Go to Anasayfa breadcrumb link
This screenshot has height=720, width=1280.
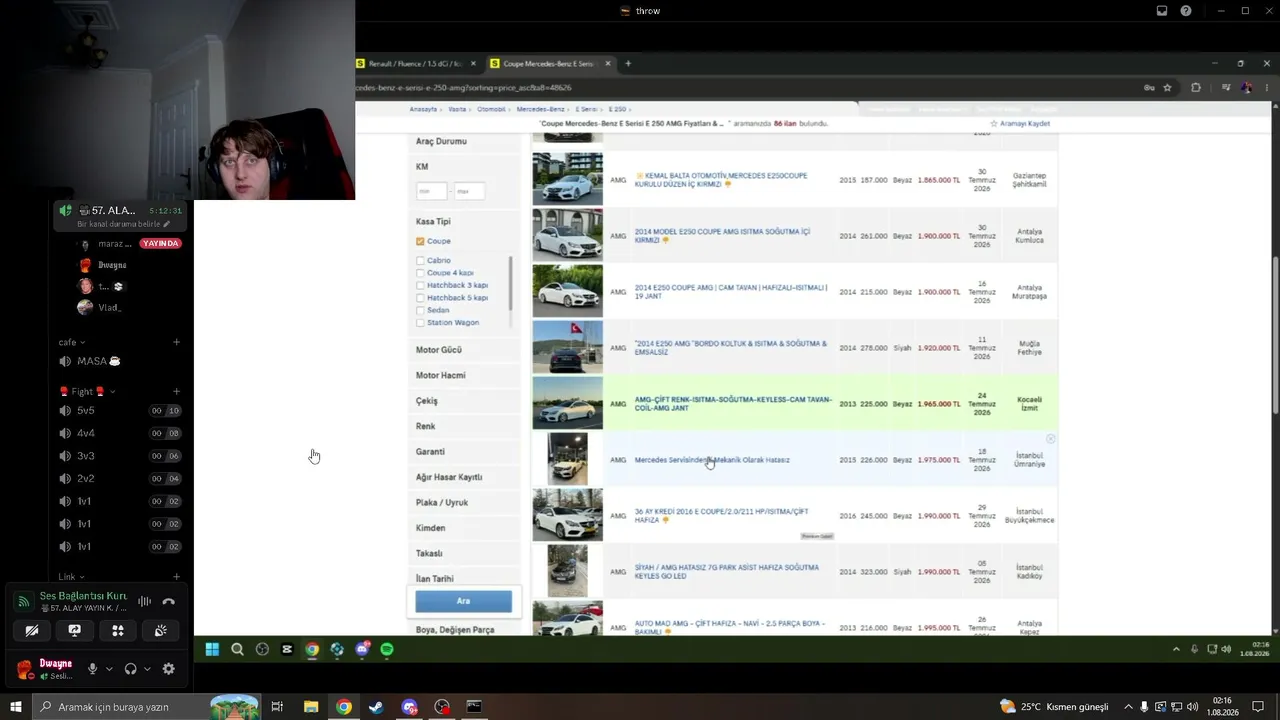pos(423,109)
